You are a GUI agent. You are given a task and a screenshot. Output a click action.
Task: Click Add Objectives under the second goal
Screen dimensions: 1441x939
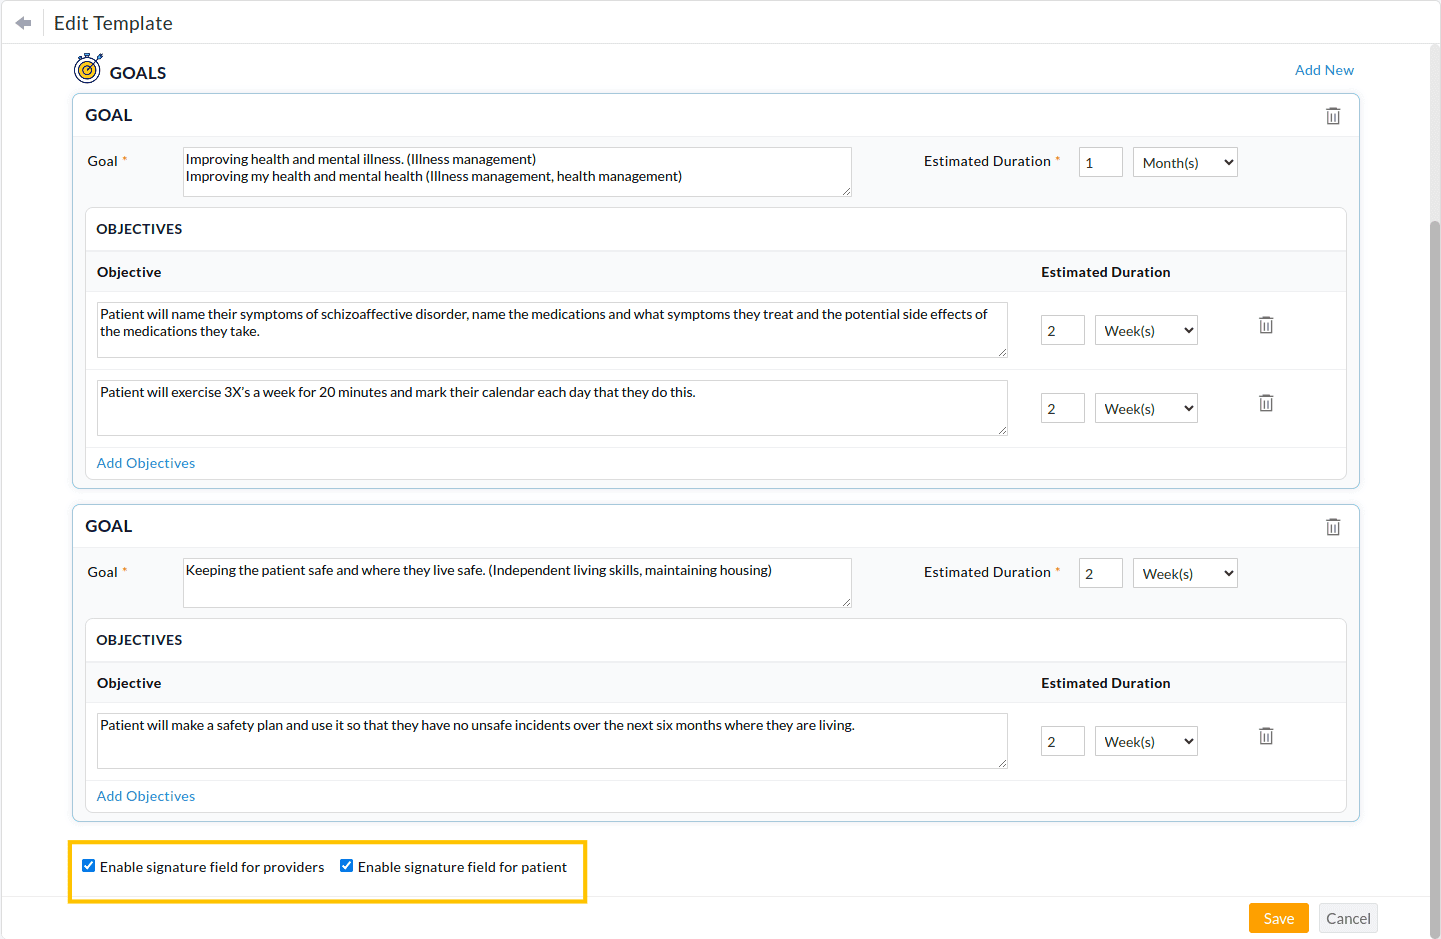(x=145, y=795)
